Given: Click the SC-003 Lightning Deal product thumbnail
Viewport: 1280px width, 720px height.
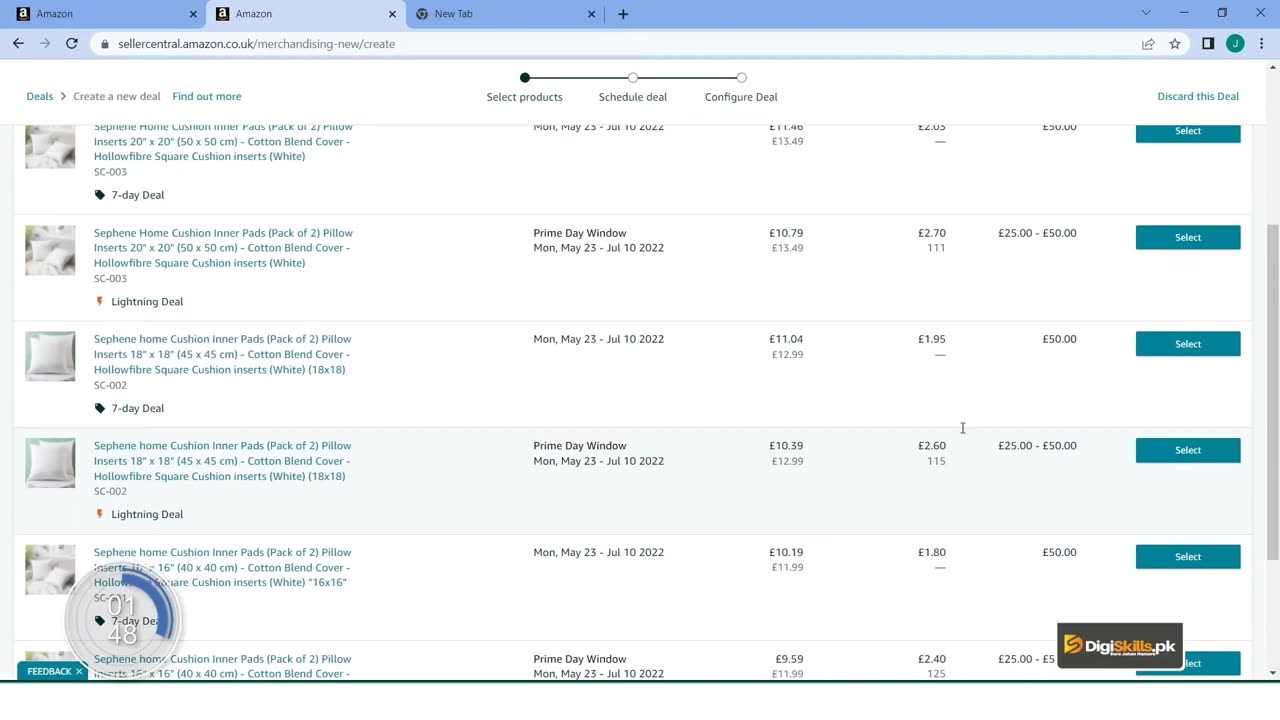Looking at the screenshot, I should 50,250.
